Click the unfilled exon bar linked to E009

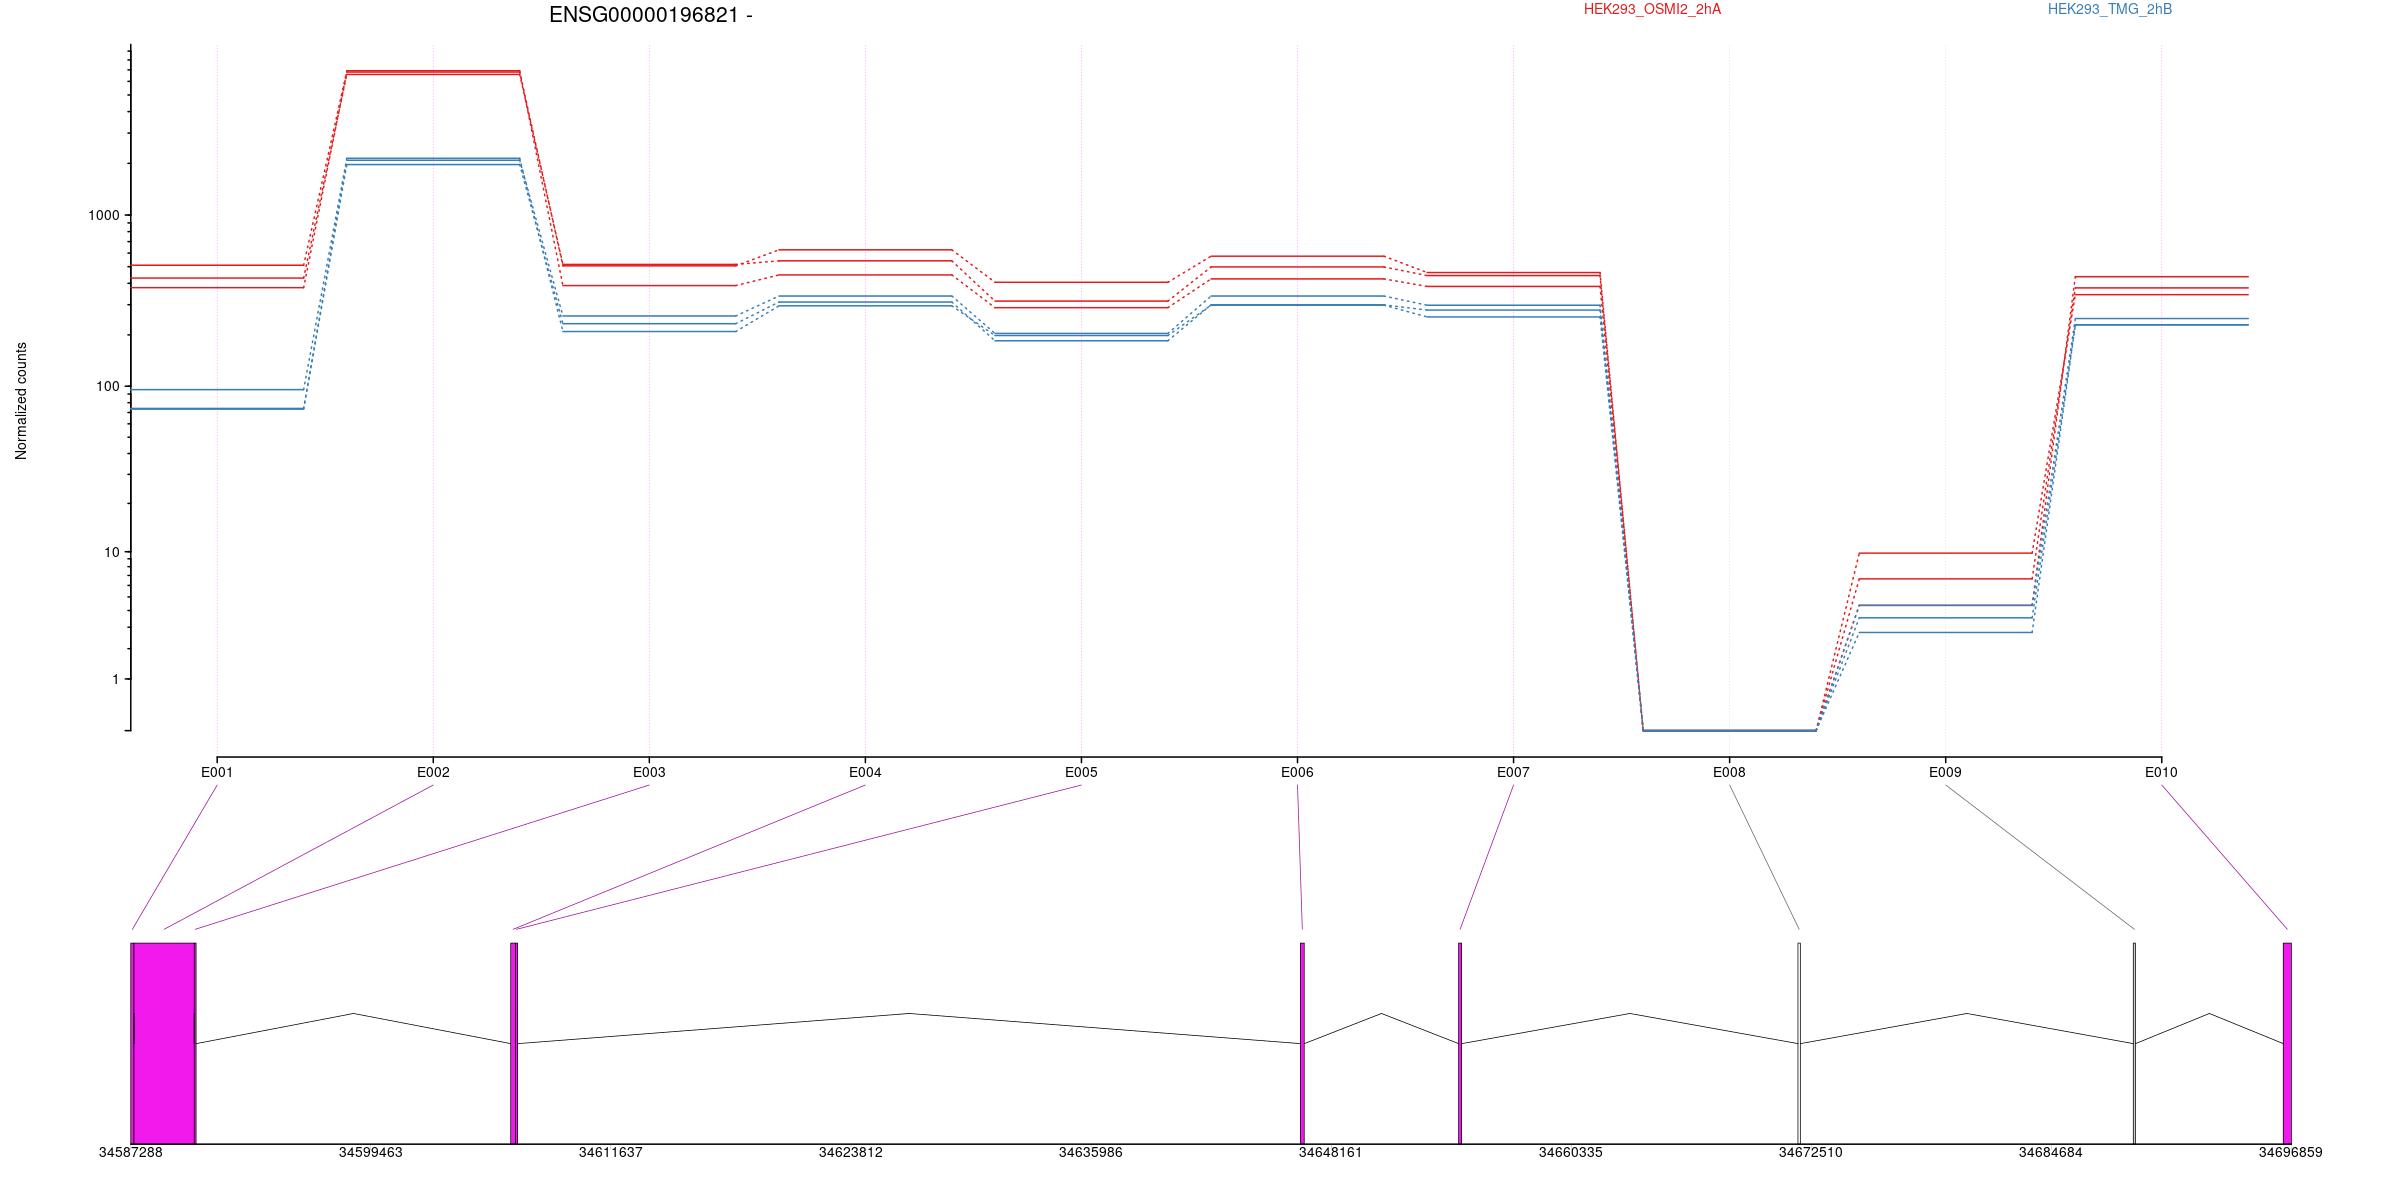(2134, 1043)
